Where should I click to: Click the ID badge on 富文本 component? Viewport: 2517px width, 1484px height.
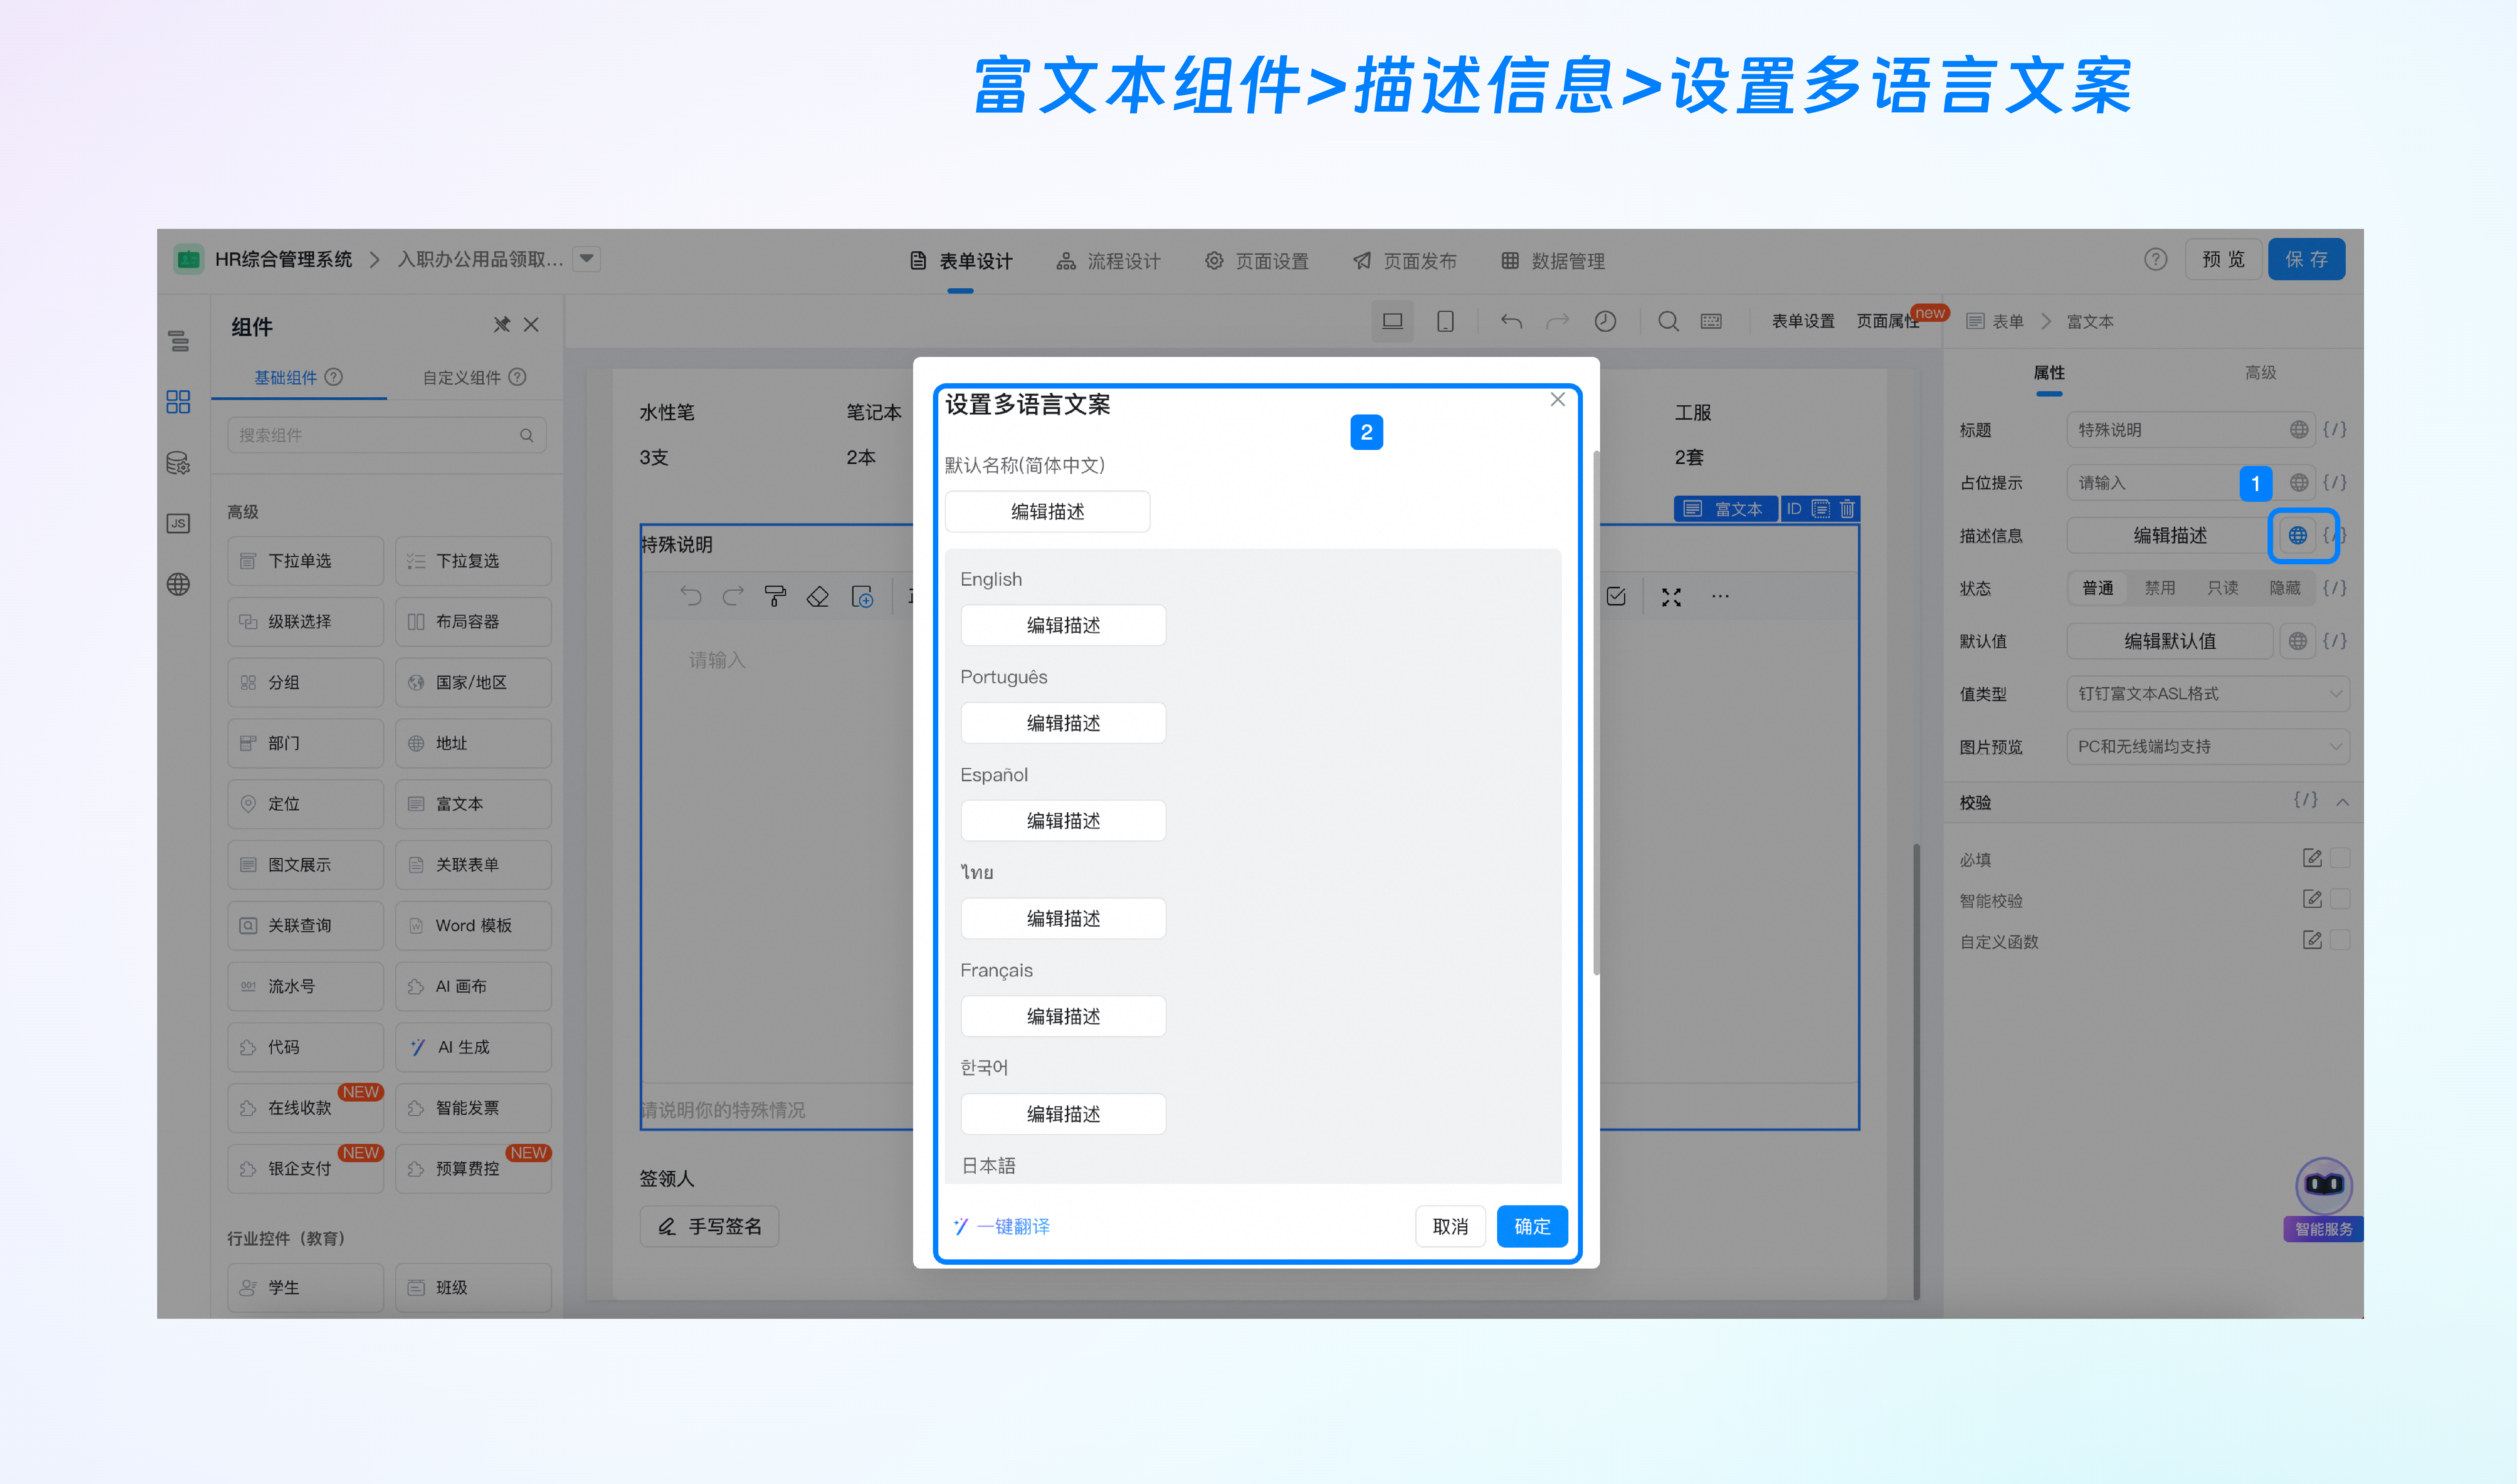point(1794,509)
